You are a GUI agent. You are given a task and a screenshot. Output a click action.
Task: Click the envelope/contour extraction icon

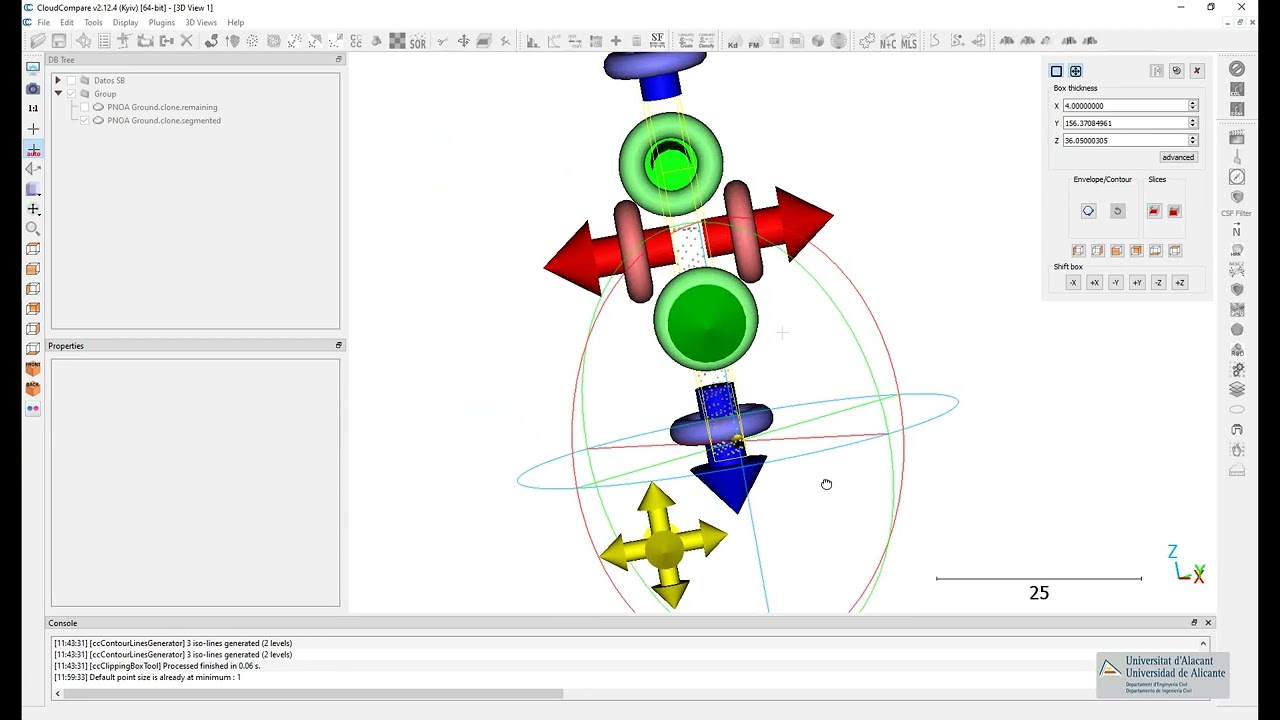(x=1088, y=211)
